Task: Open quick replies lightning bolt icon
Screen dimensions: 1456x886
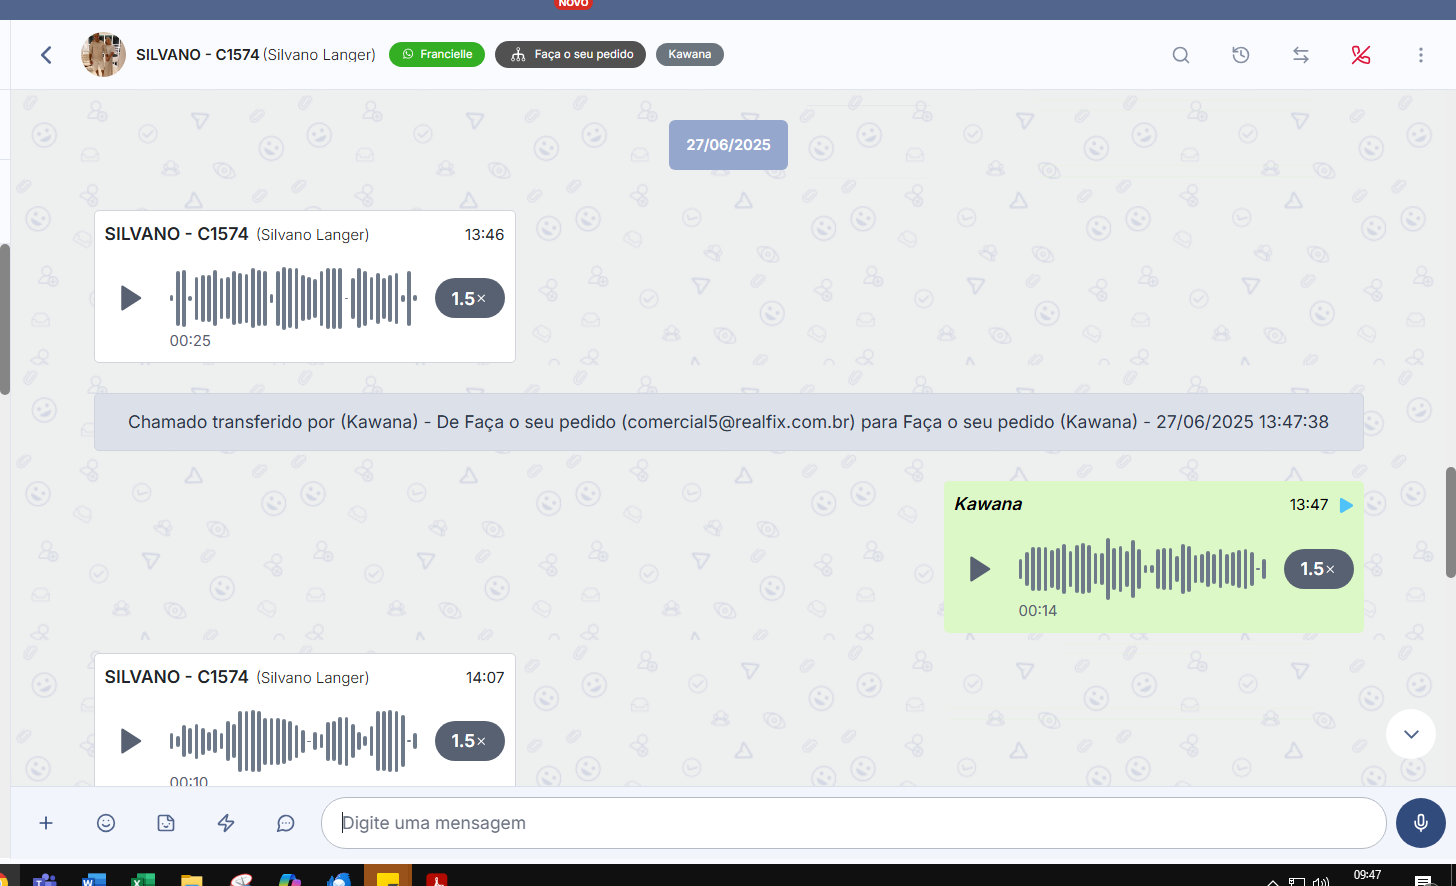Action: pyautogui.click(x=226, y=823)
